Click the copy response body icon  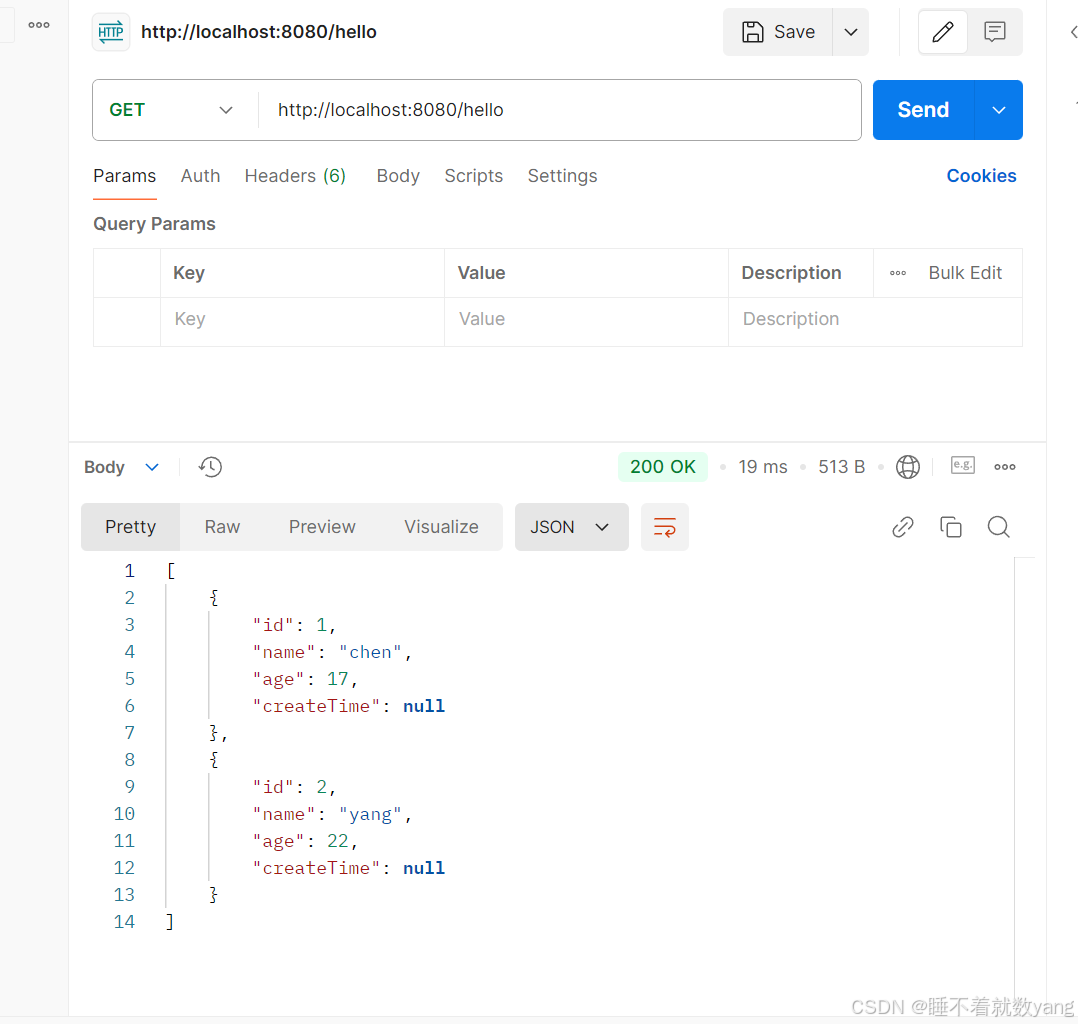click(950, 526)
